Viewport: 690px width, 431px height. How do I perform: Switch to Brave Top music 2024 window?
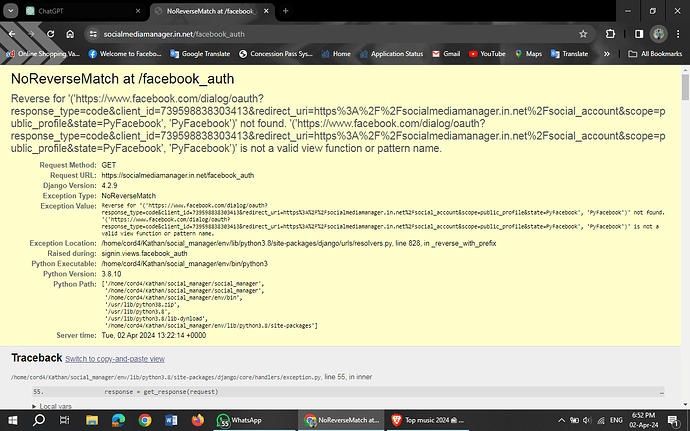428,420
